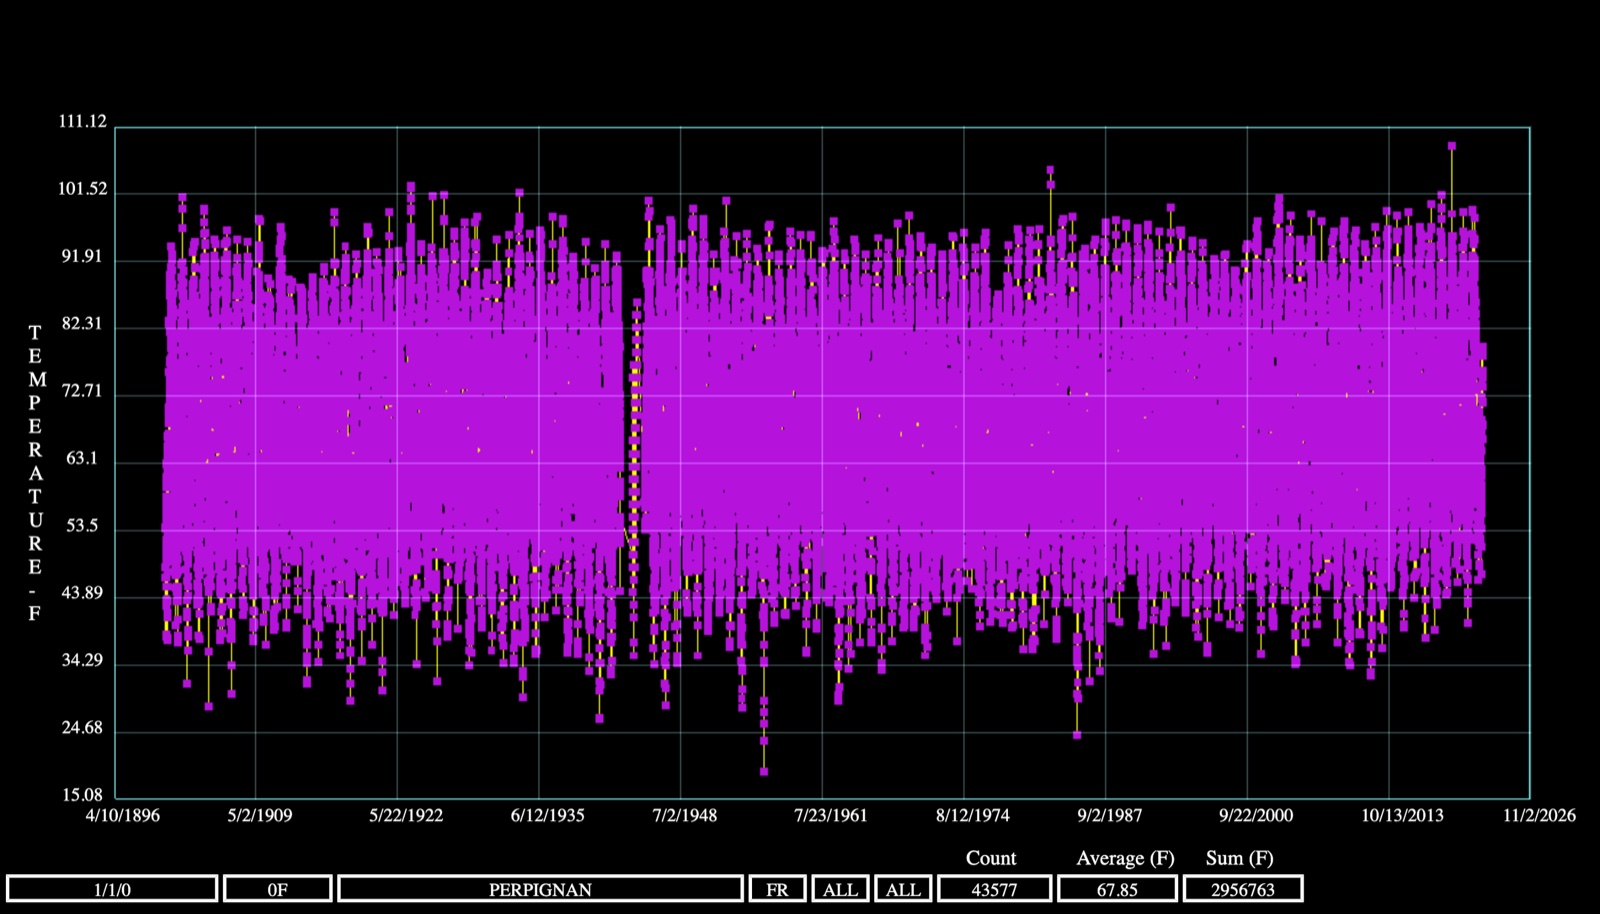Select the 5/2/1909 x-axis date label
The height and width of the screenshot is (914, 1600).
click(260, 815)
